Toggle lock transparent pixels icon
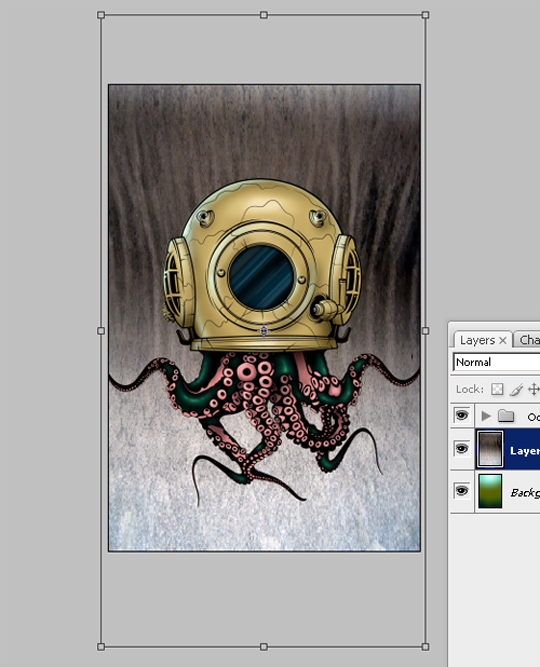This screenshot has height=667, width=540. [x=497, y=389]
